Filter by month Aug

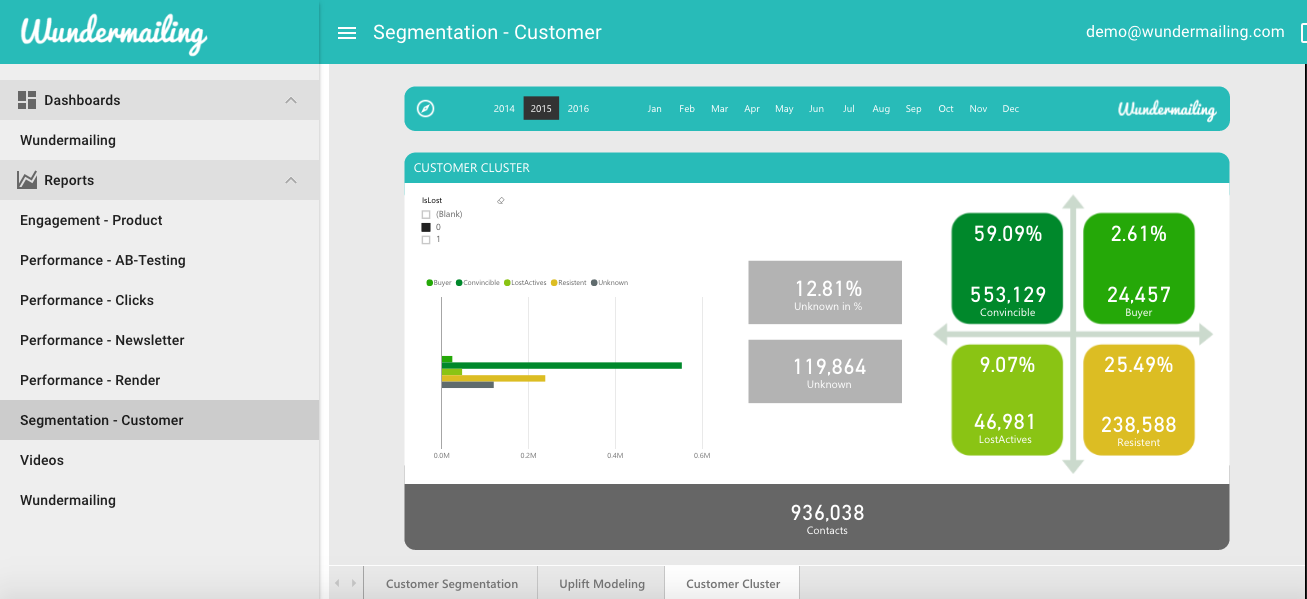pos(881,109)
